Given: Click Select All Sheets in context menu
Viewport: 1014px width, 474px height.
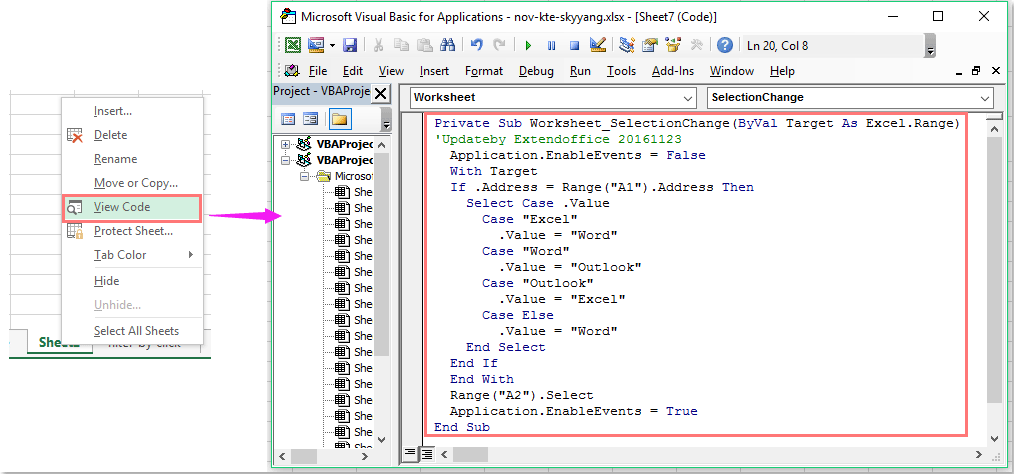Looking at the screenshot, I should click(136, 331).
